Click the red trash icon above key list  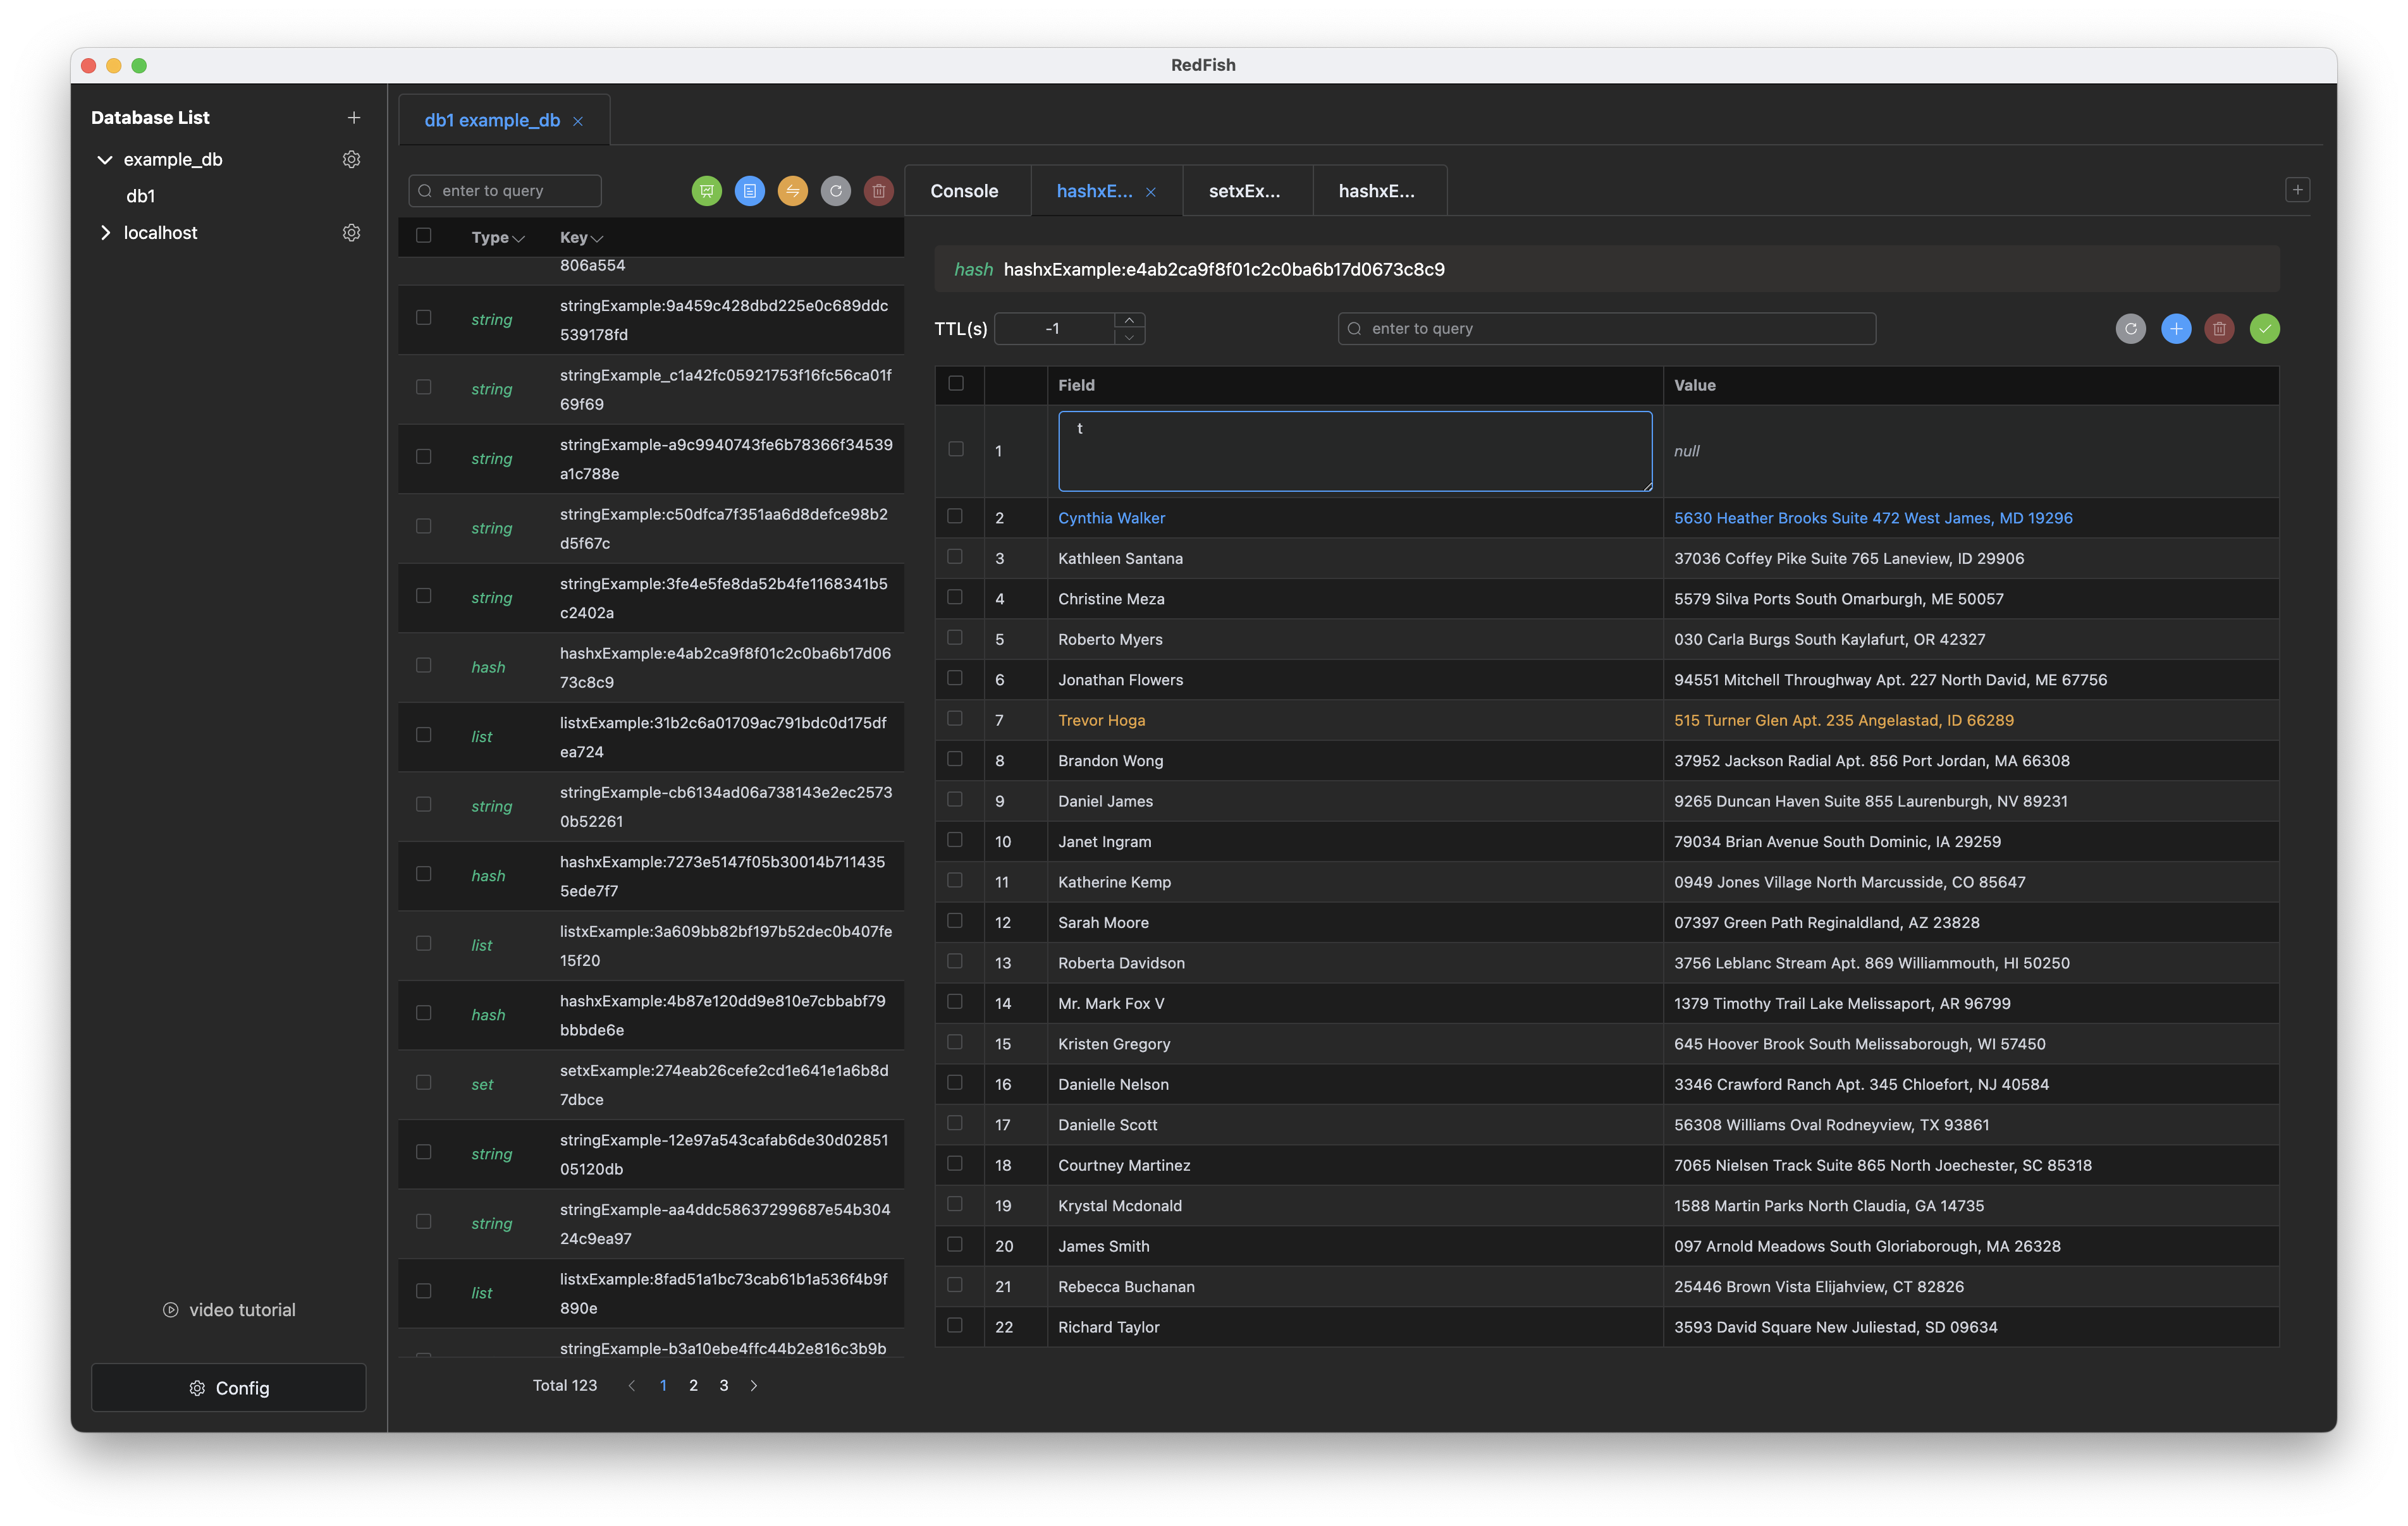(878, 191)
